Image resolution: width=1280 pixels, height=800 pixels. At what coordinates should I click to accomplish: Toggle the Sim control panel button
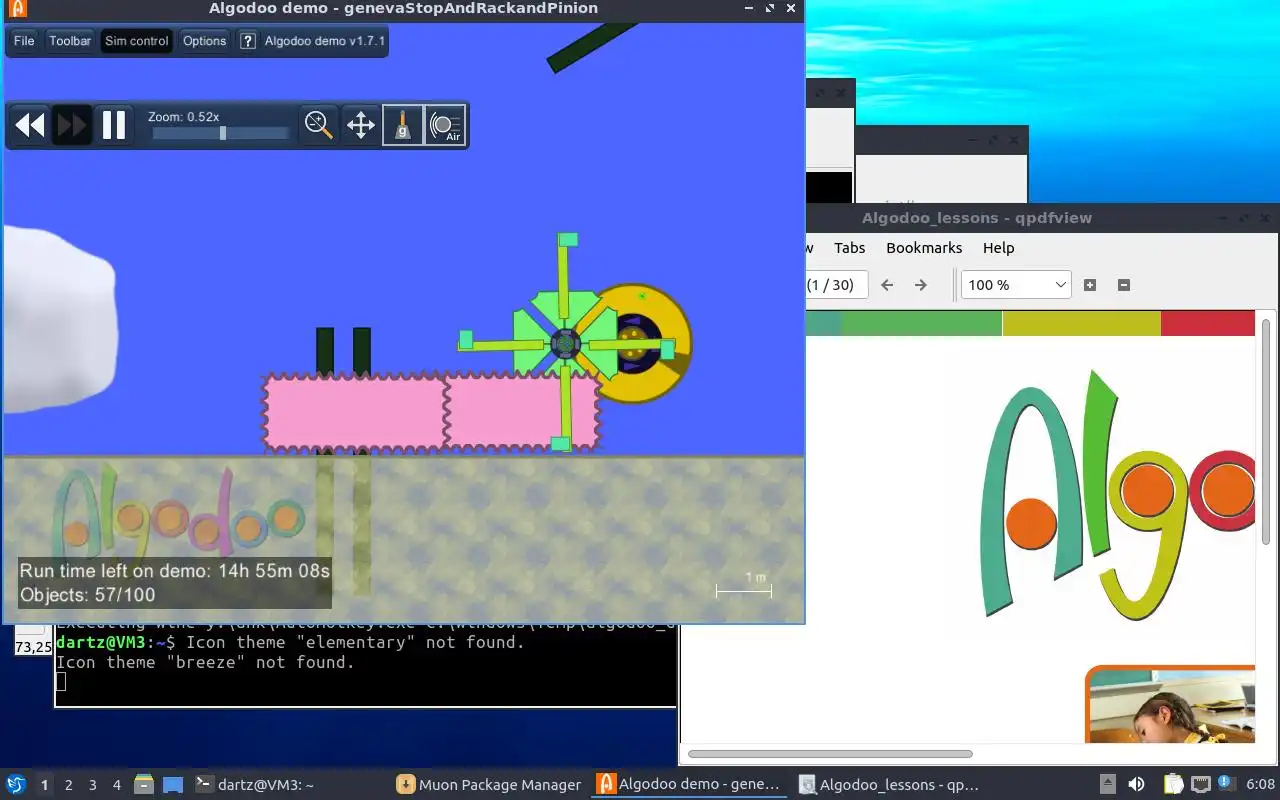click(137, 41)
